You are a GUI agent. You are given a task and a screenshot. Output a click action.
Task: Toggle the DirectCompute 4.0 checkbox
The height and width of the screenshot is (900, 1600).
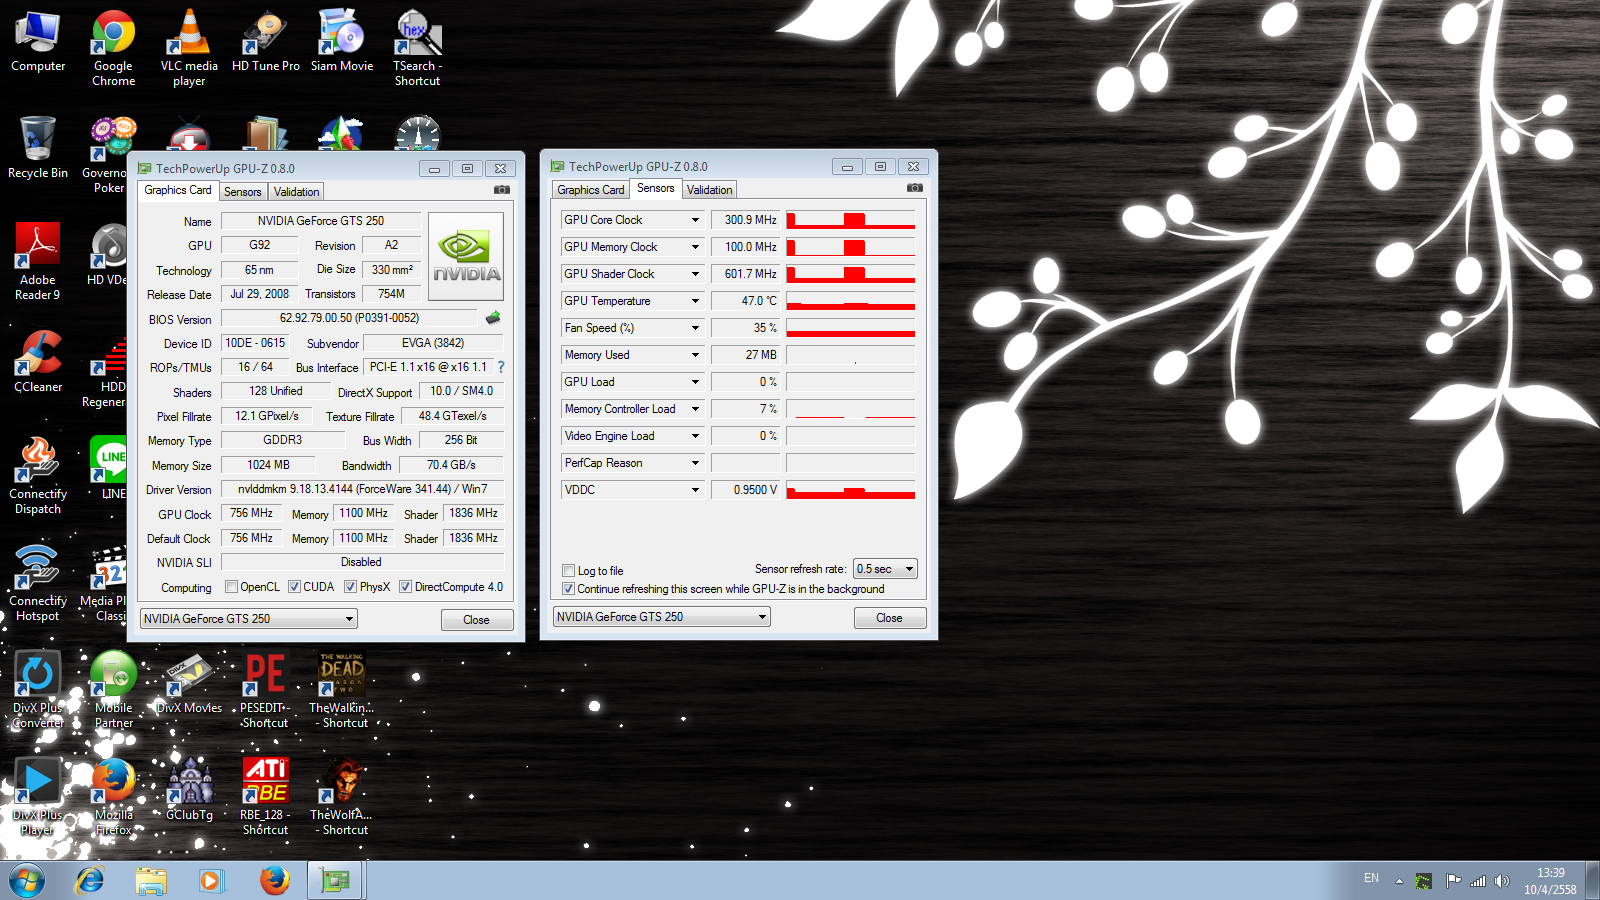(x=406, y=587)
